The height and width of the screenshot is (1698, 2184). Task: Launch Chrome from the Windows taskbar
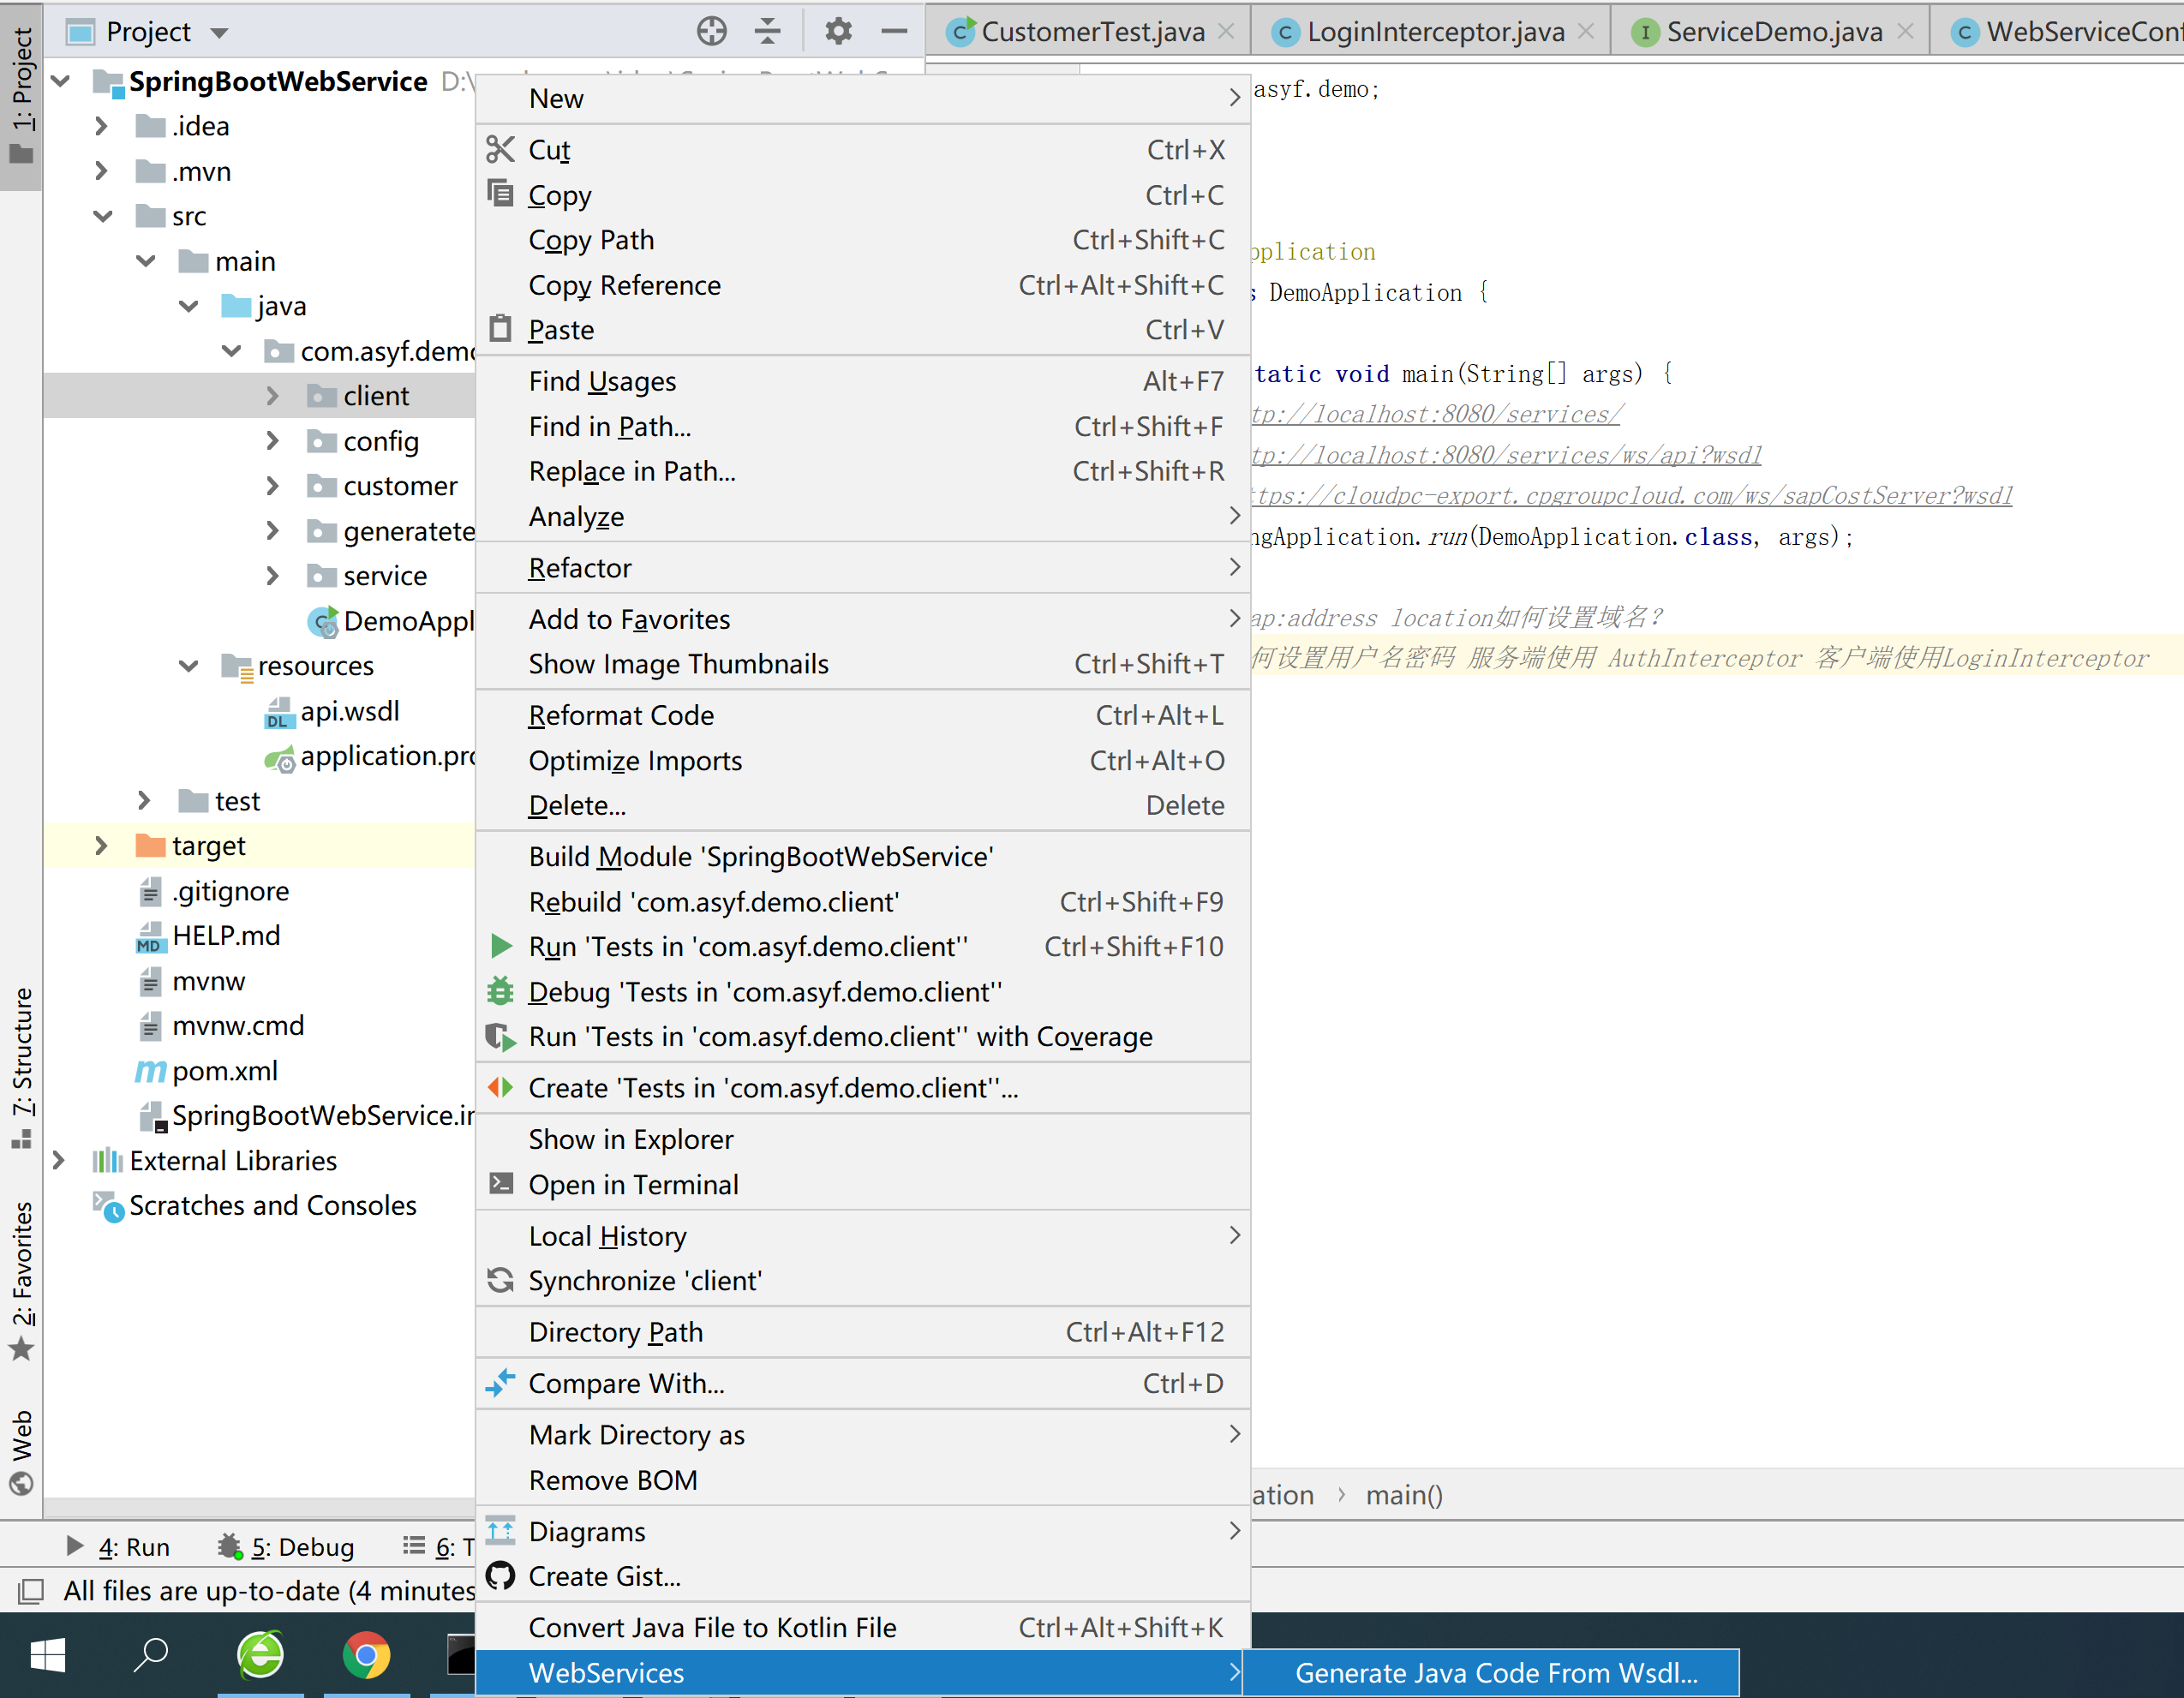pos(367,1655)
